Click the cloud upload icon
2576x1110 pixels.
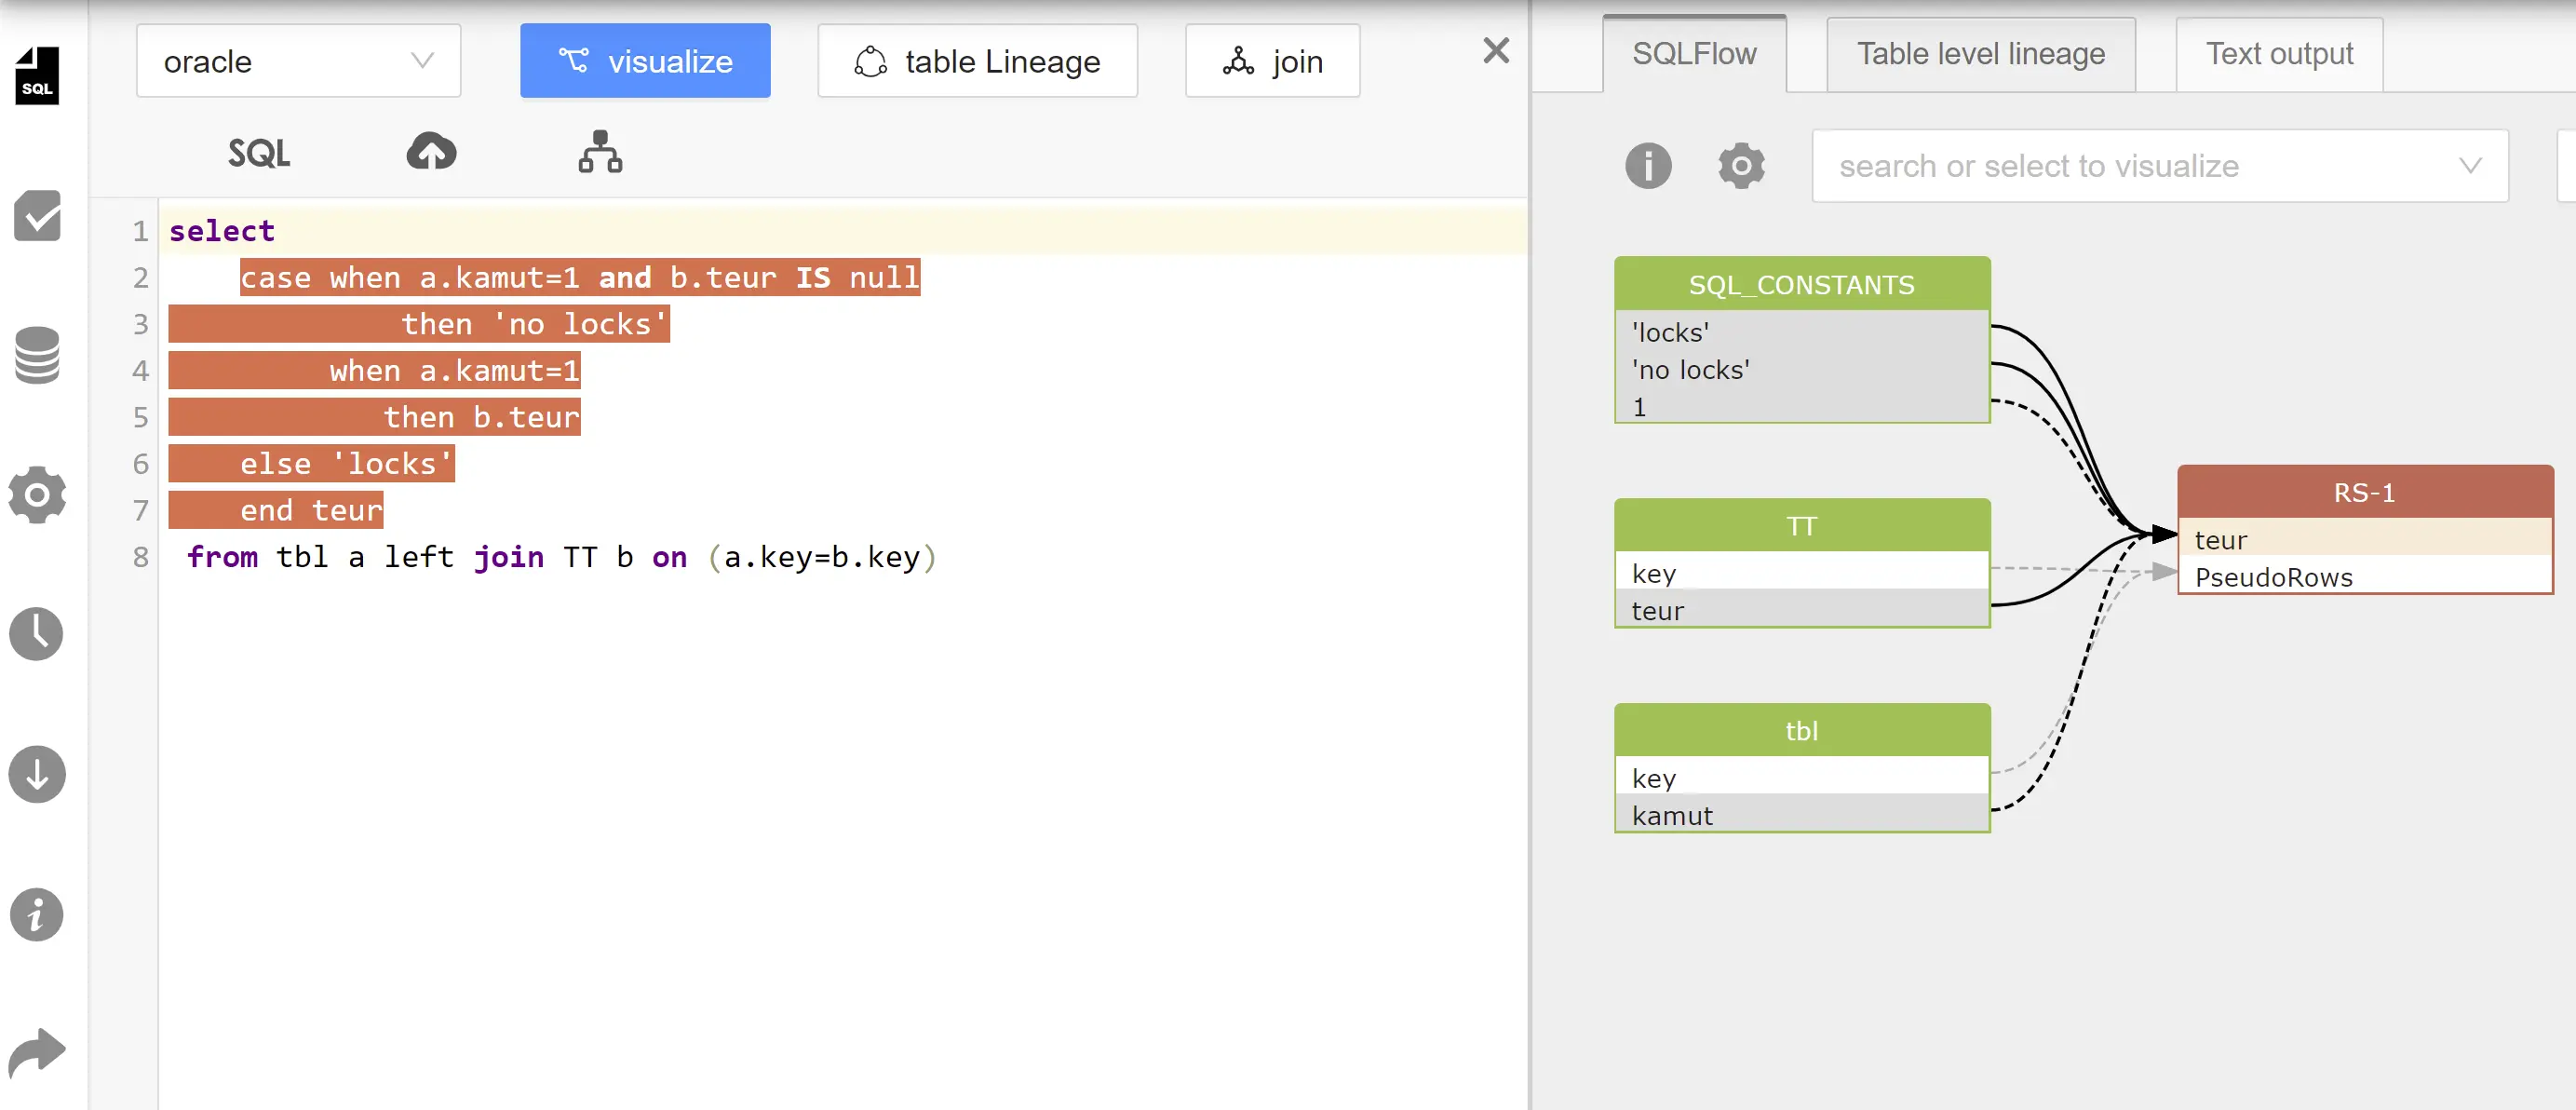[x=431, y=151]
